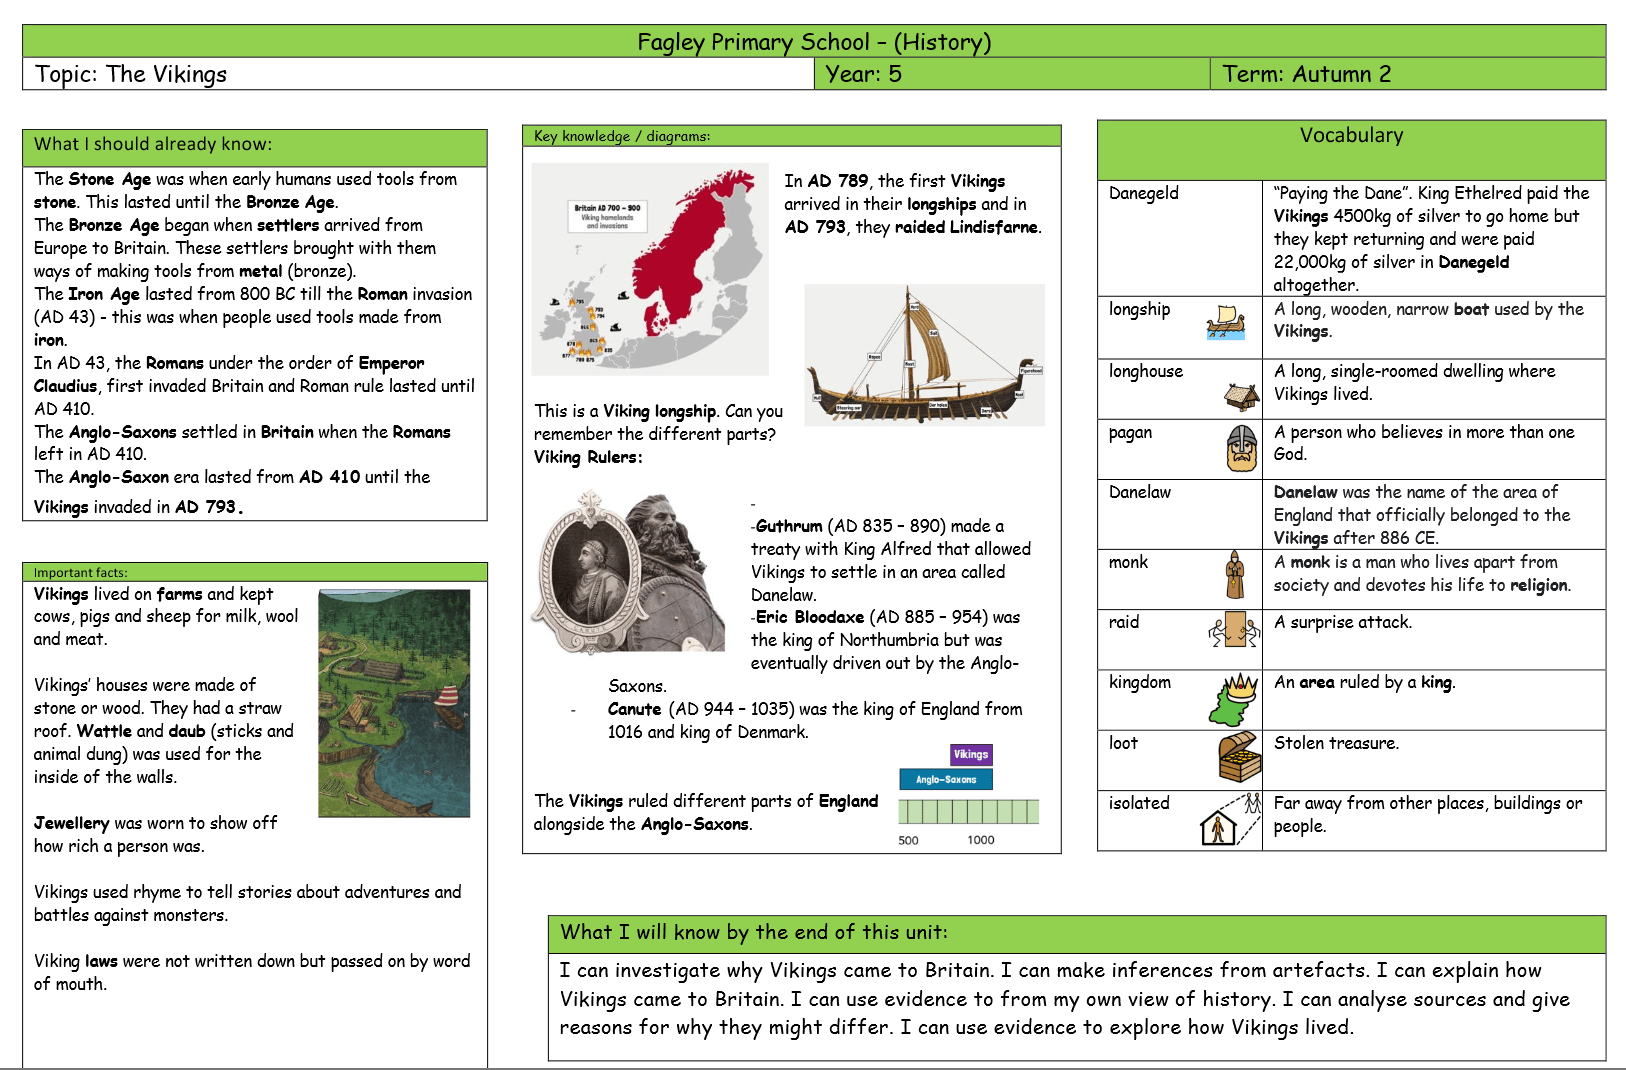
Task: Click the loot treasure chest icon
Action: (1240, 757)
